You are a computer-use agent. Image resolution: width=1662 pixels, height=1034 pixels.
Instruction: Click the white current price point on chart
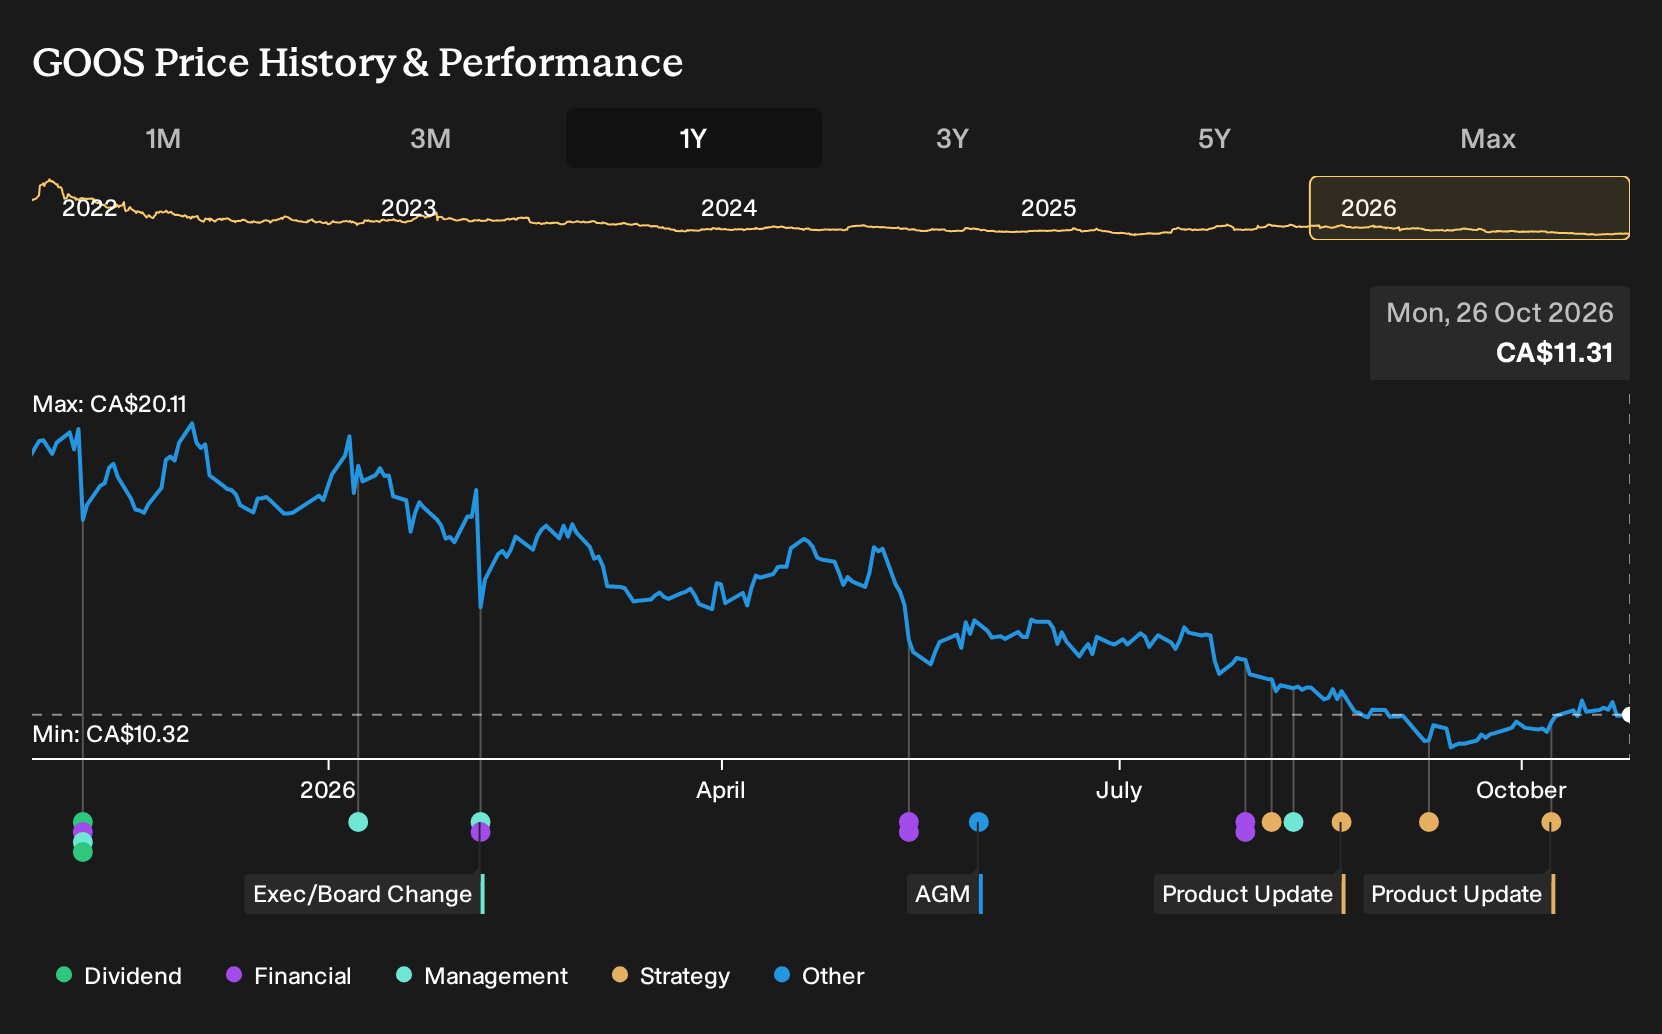1627,715
